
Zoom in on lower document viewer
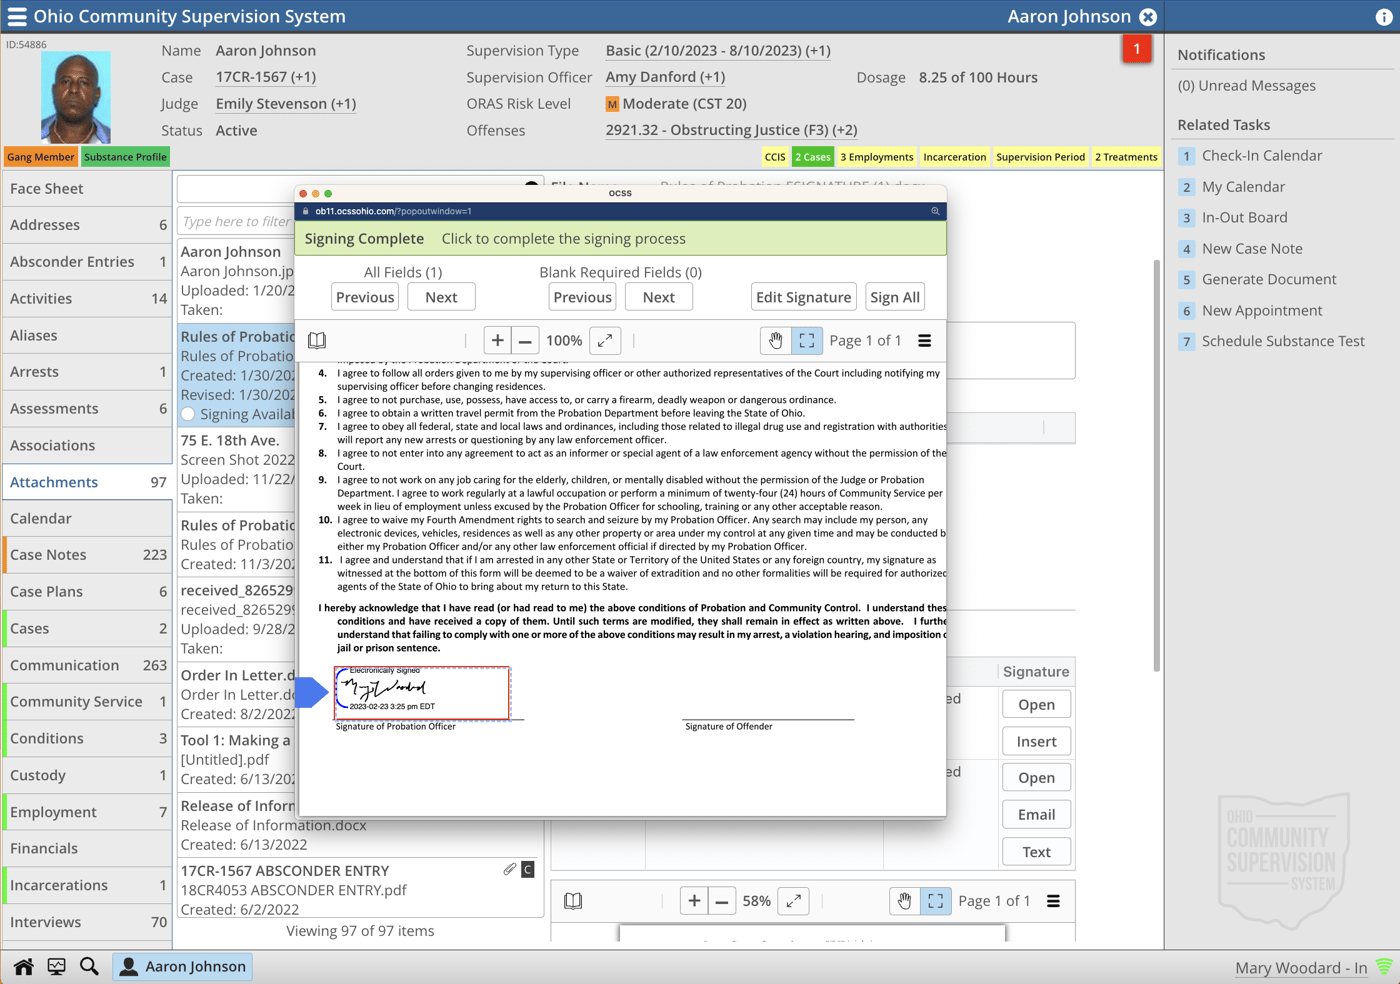pos(694,901)
